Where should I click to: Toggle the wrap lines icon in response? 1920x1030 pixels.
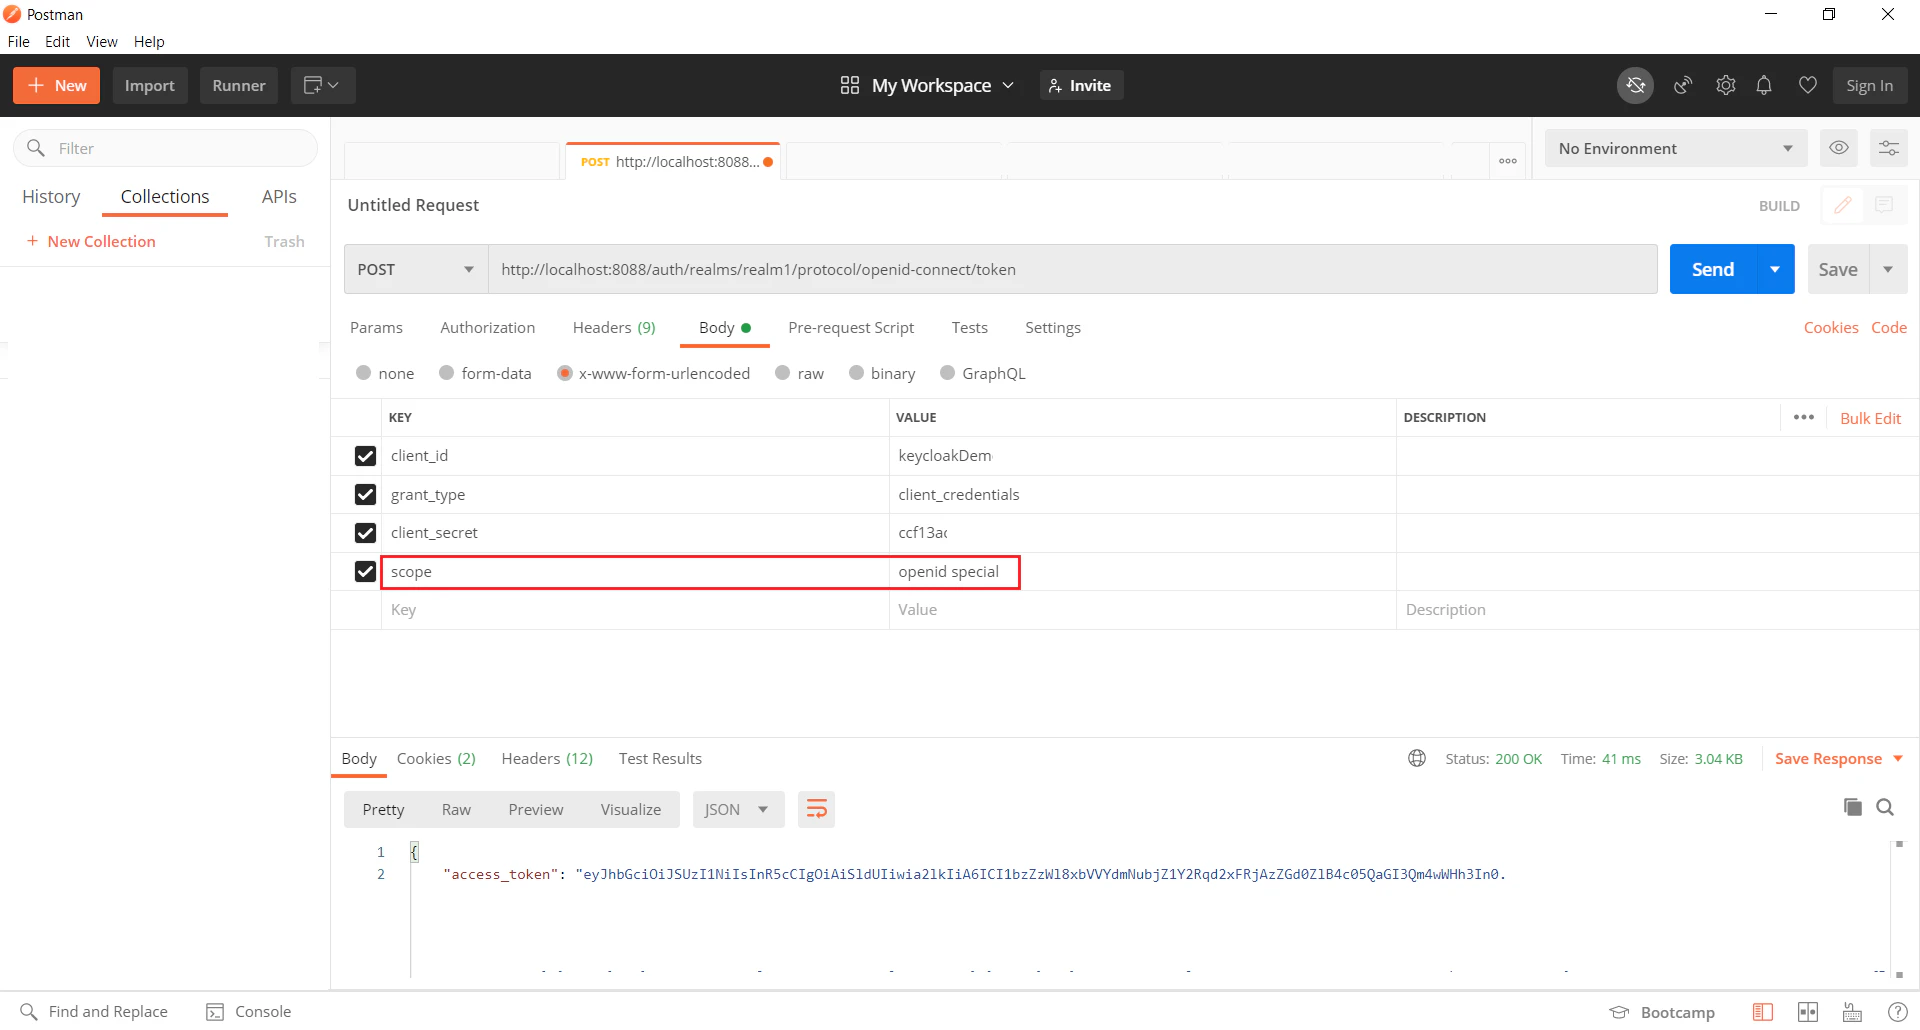tap(816, 809)
